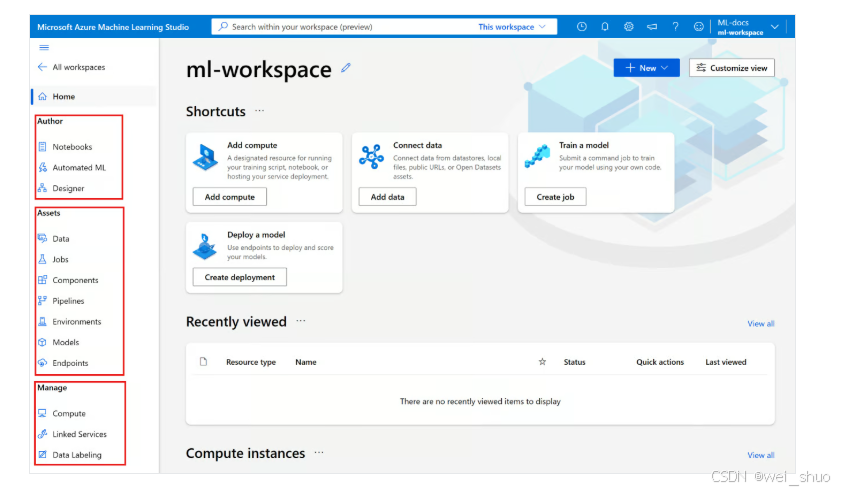Click the Status column header
Image resolution: width=842 pixels, height=492 pixels.
(574, 362)
